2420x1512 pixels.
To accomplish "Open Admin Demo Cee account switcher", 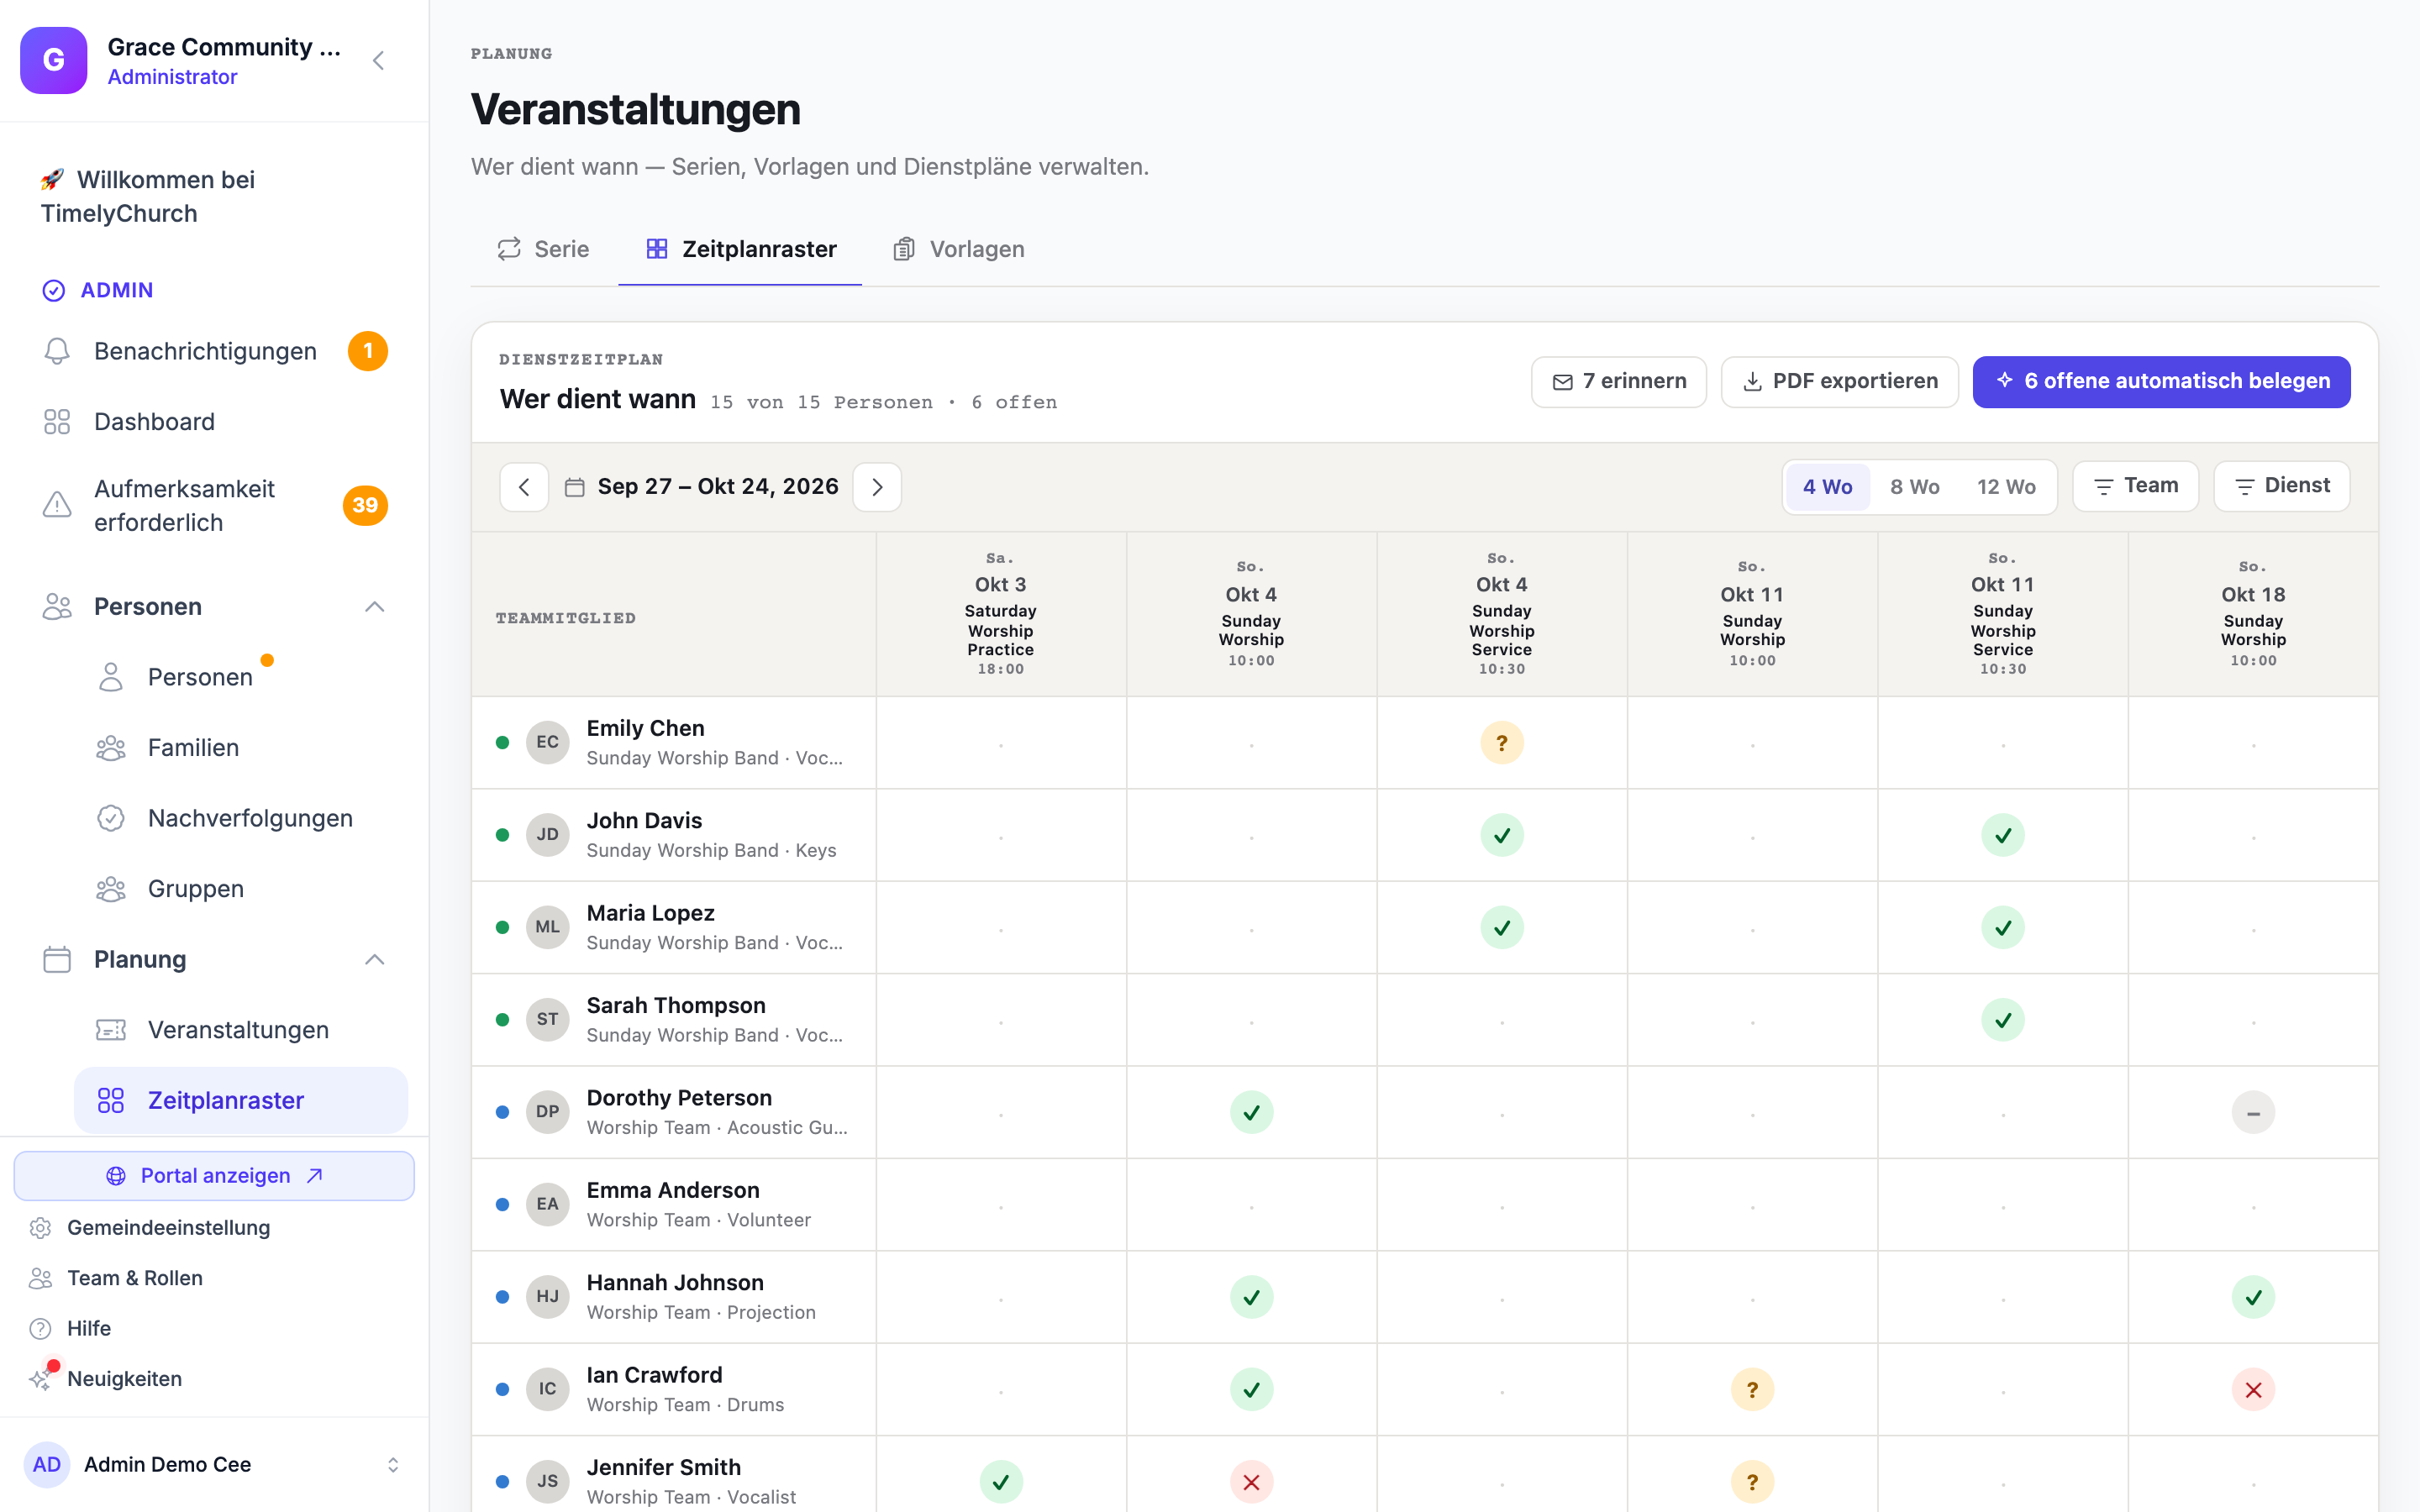I will point(214,1465).
